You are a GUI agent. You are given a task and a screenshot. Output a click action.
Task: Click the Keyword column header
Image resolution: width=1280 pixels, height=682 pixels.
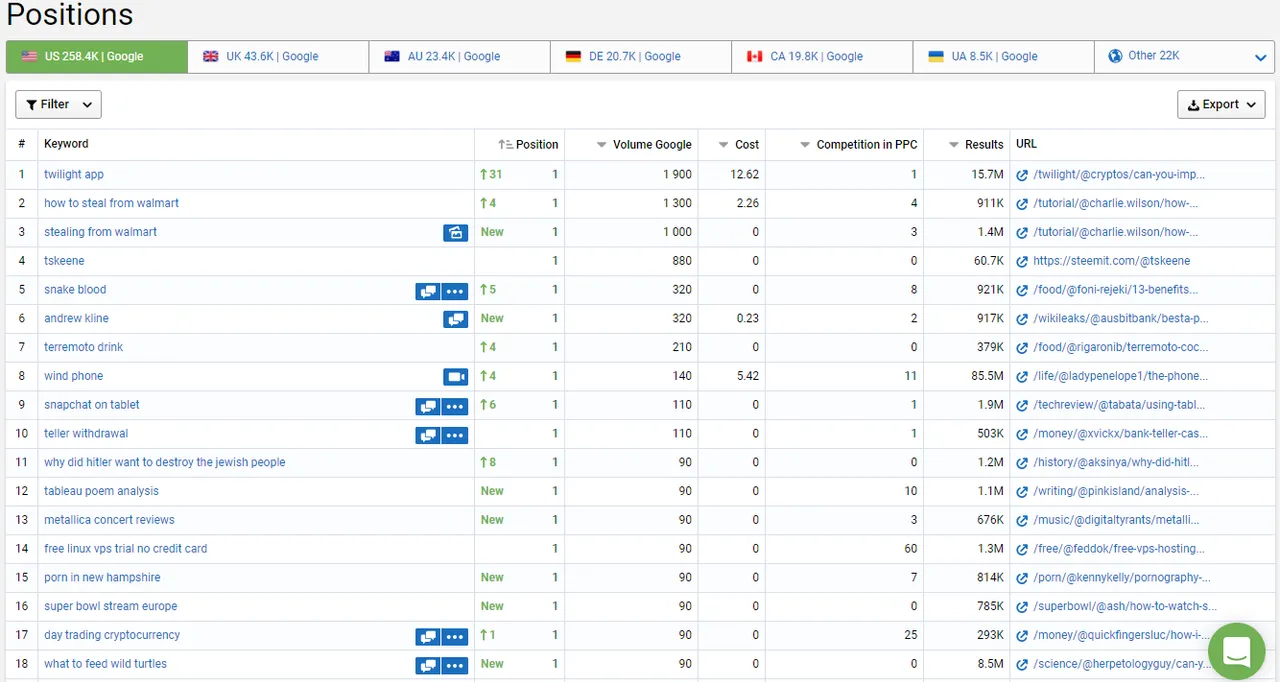(66, 144)
